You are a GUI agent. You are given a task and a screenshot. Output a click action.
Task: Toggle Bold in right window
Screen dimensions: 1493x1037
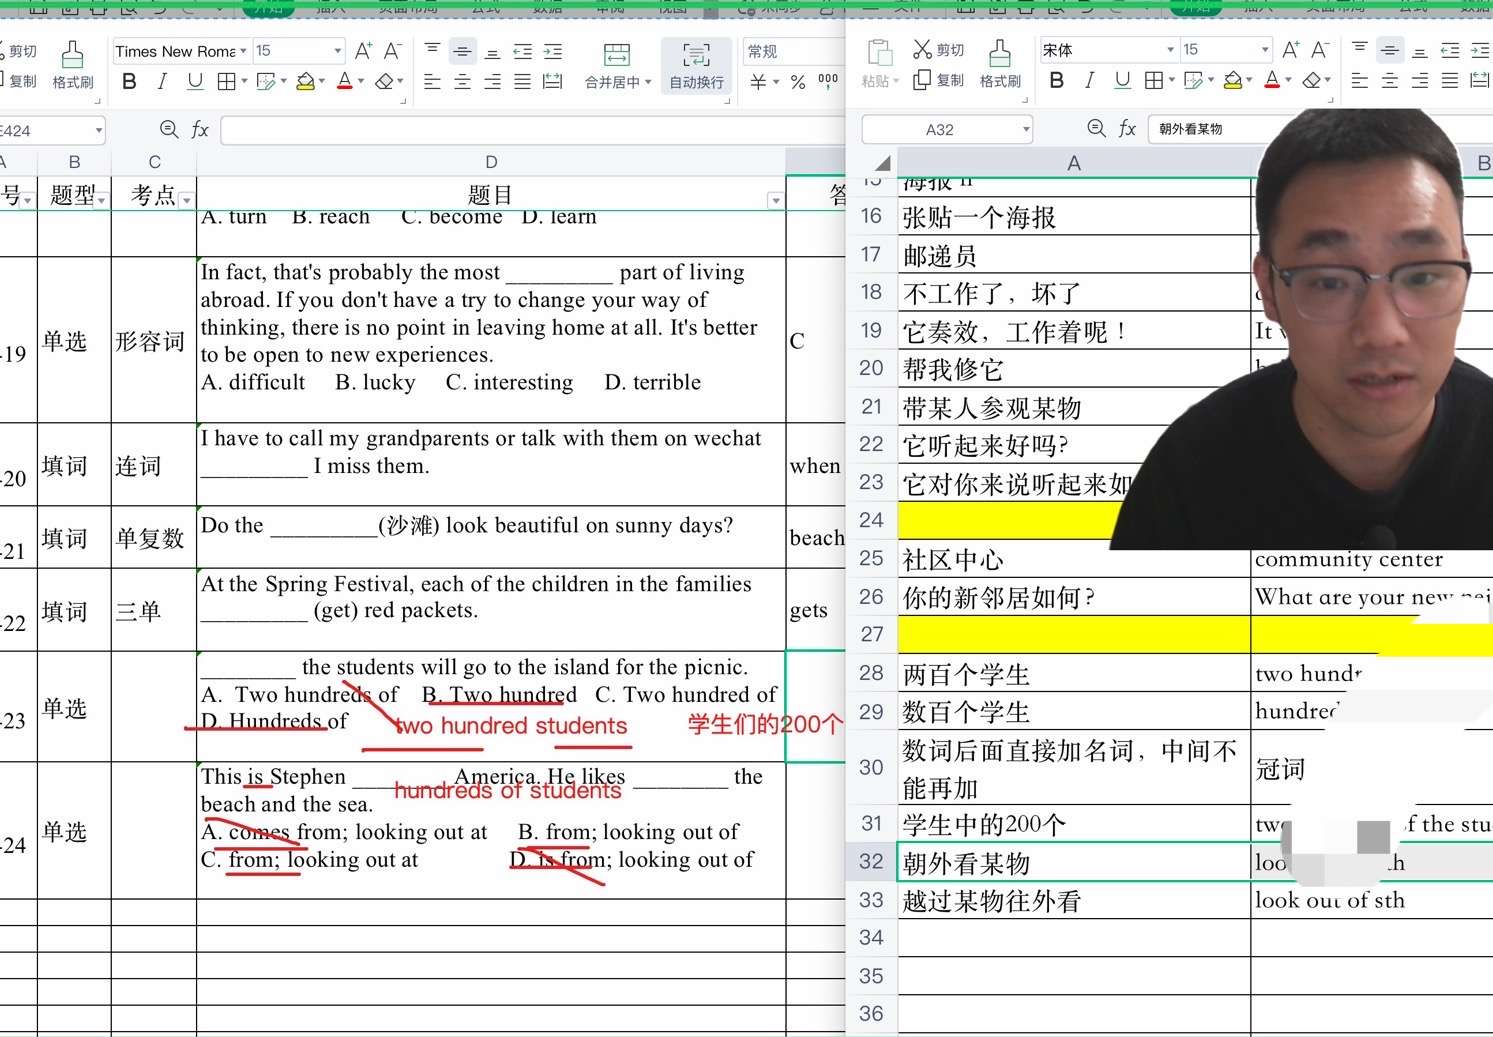pos(1057,80)
